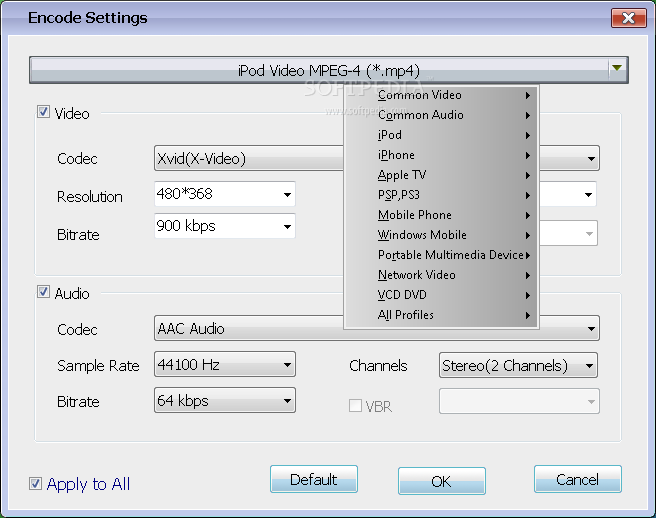Open the Common Audio submenu
Image resolution: width=656 pixels, height=518 pixels.
[x=441, y=115]
